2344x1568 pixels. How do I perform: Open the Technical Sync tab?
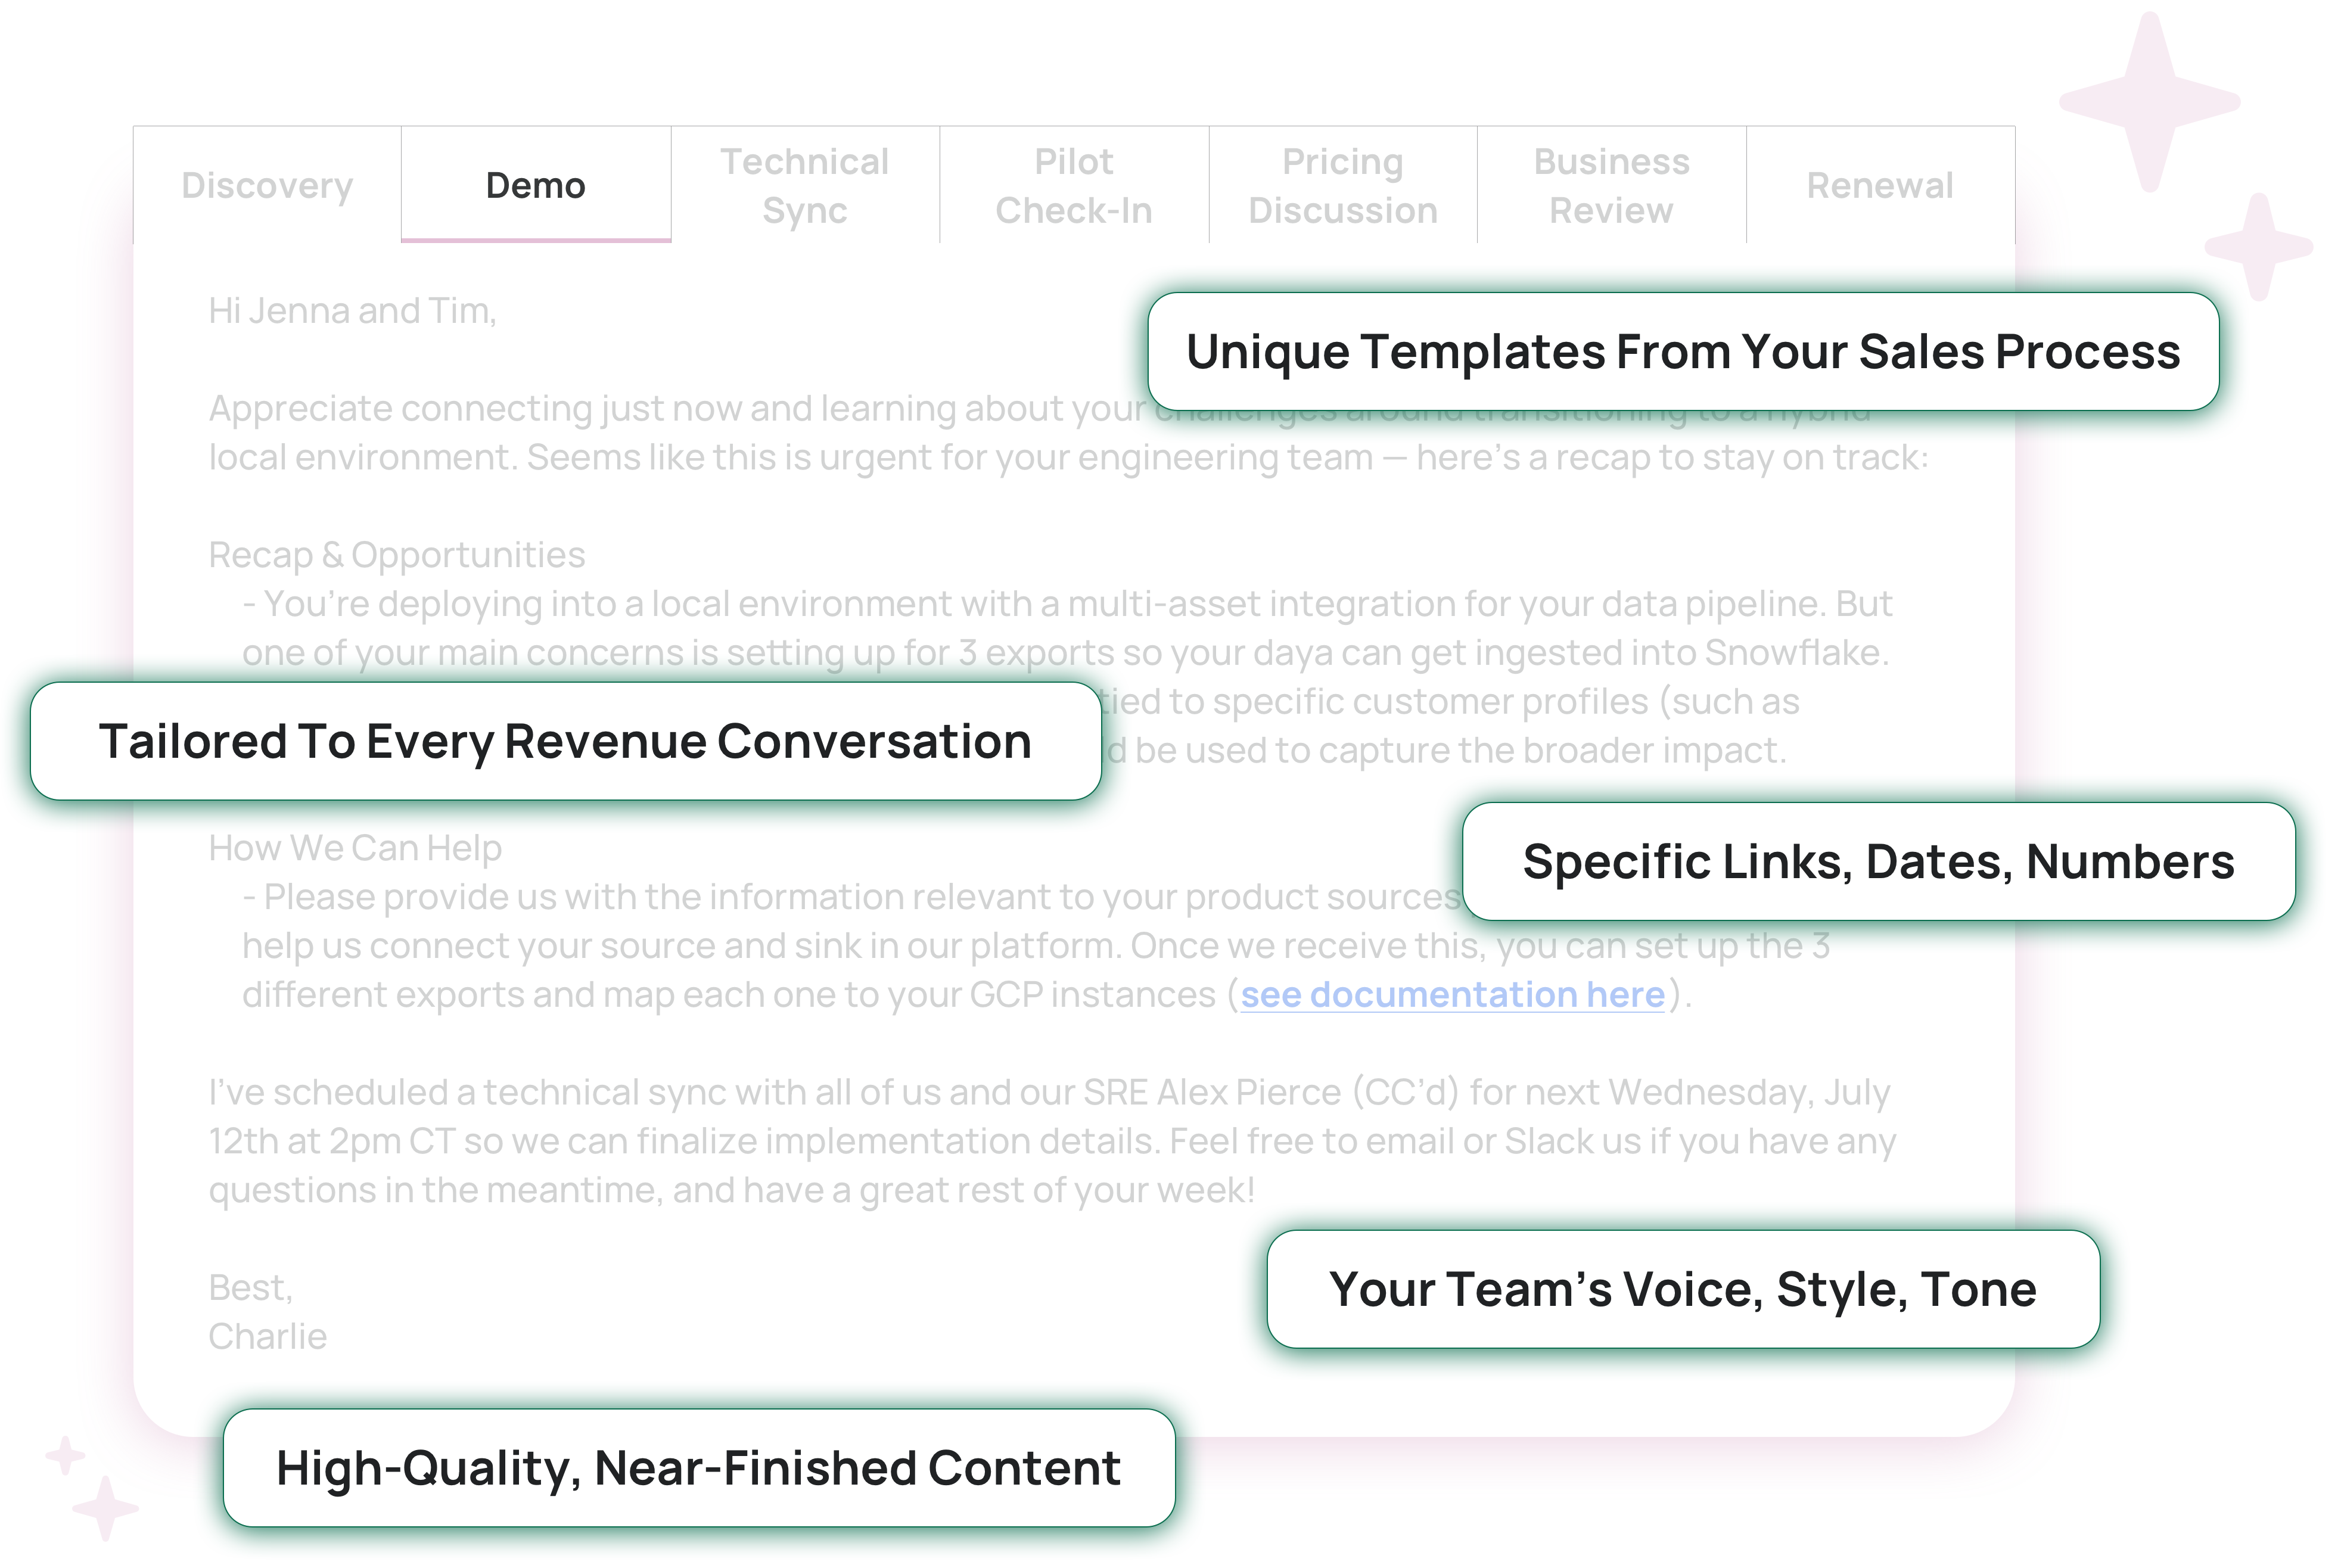point(804,185)
